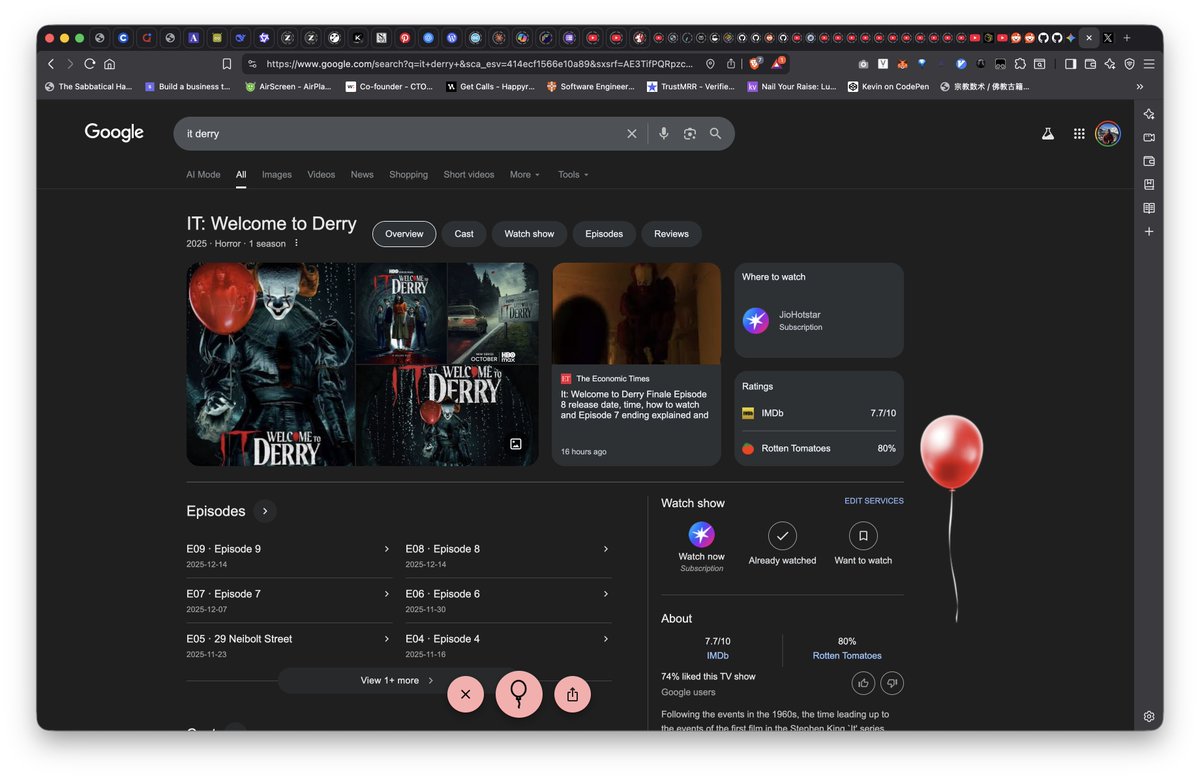Show hidden bookmarks with overflow chevrons
Image resolution: width=1200 pixels, height=779 pixels.
(x=1139, y=87)
